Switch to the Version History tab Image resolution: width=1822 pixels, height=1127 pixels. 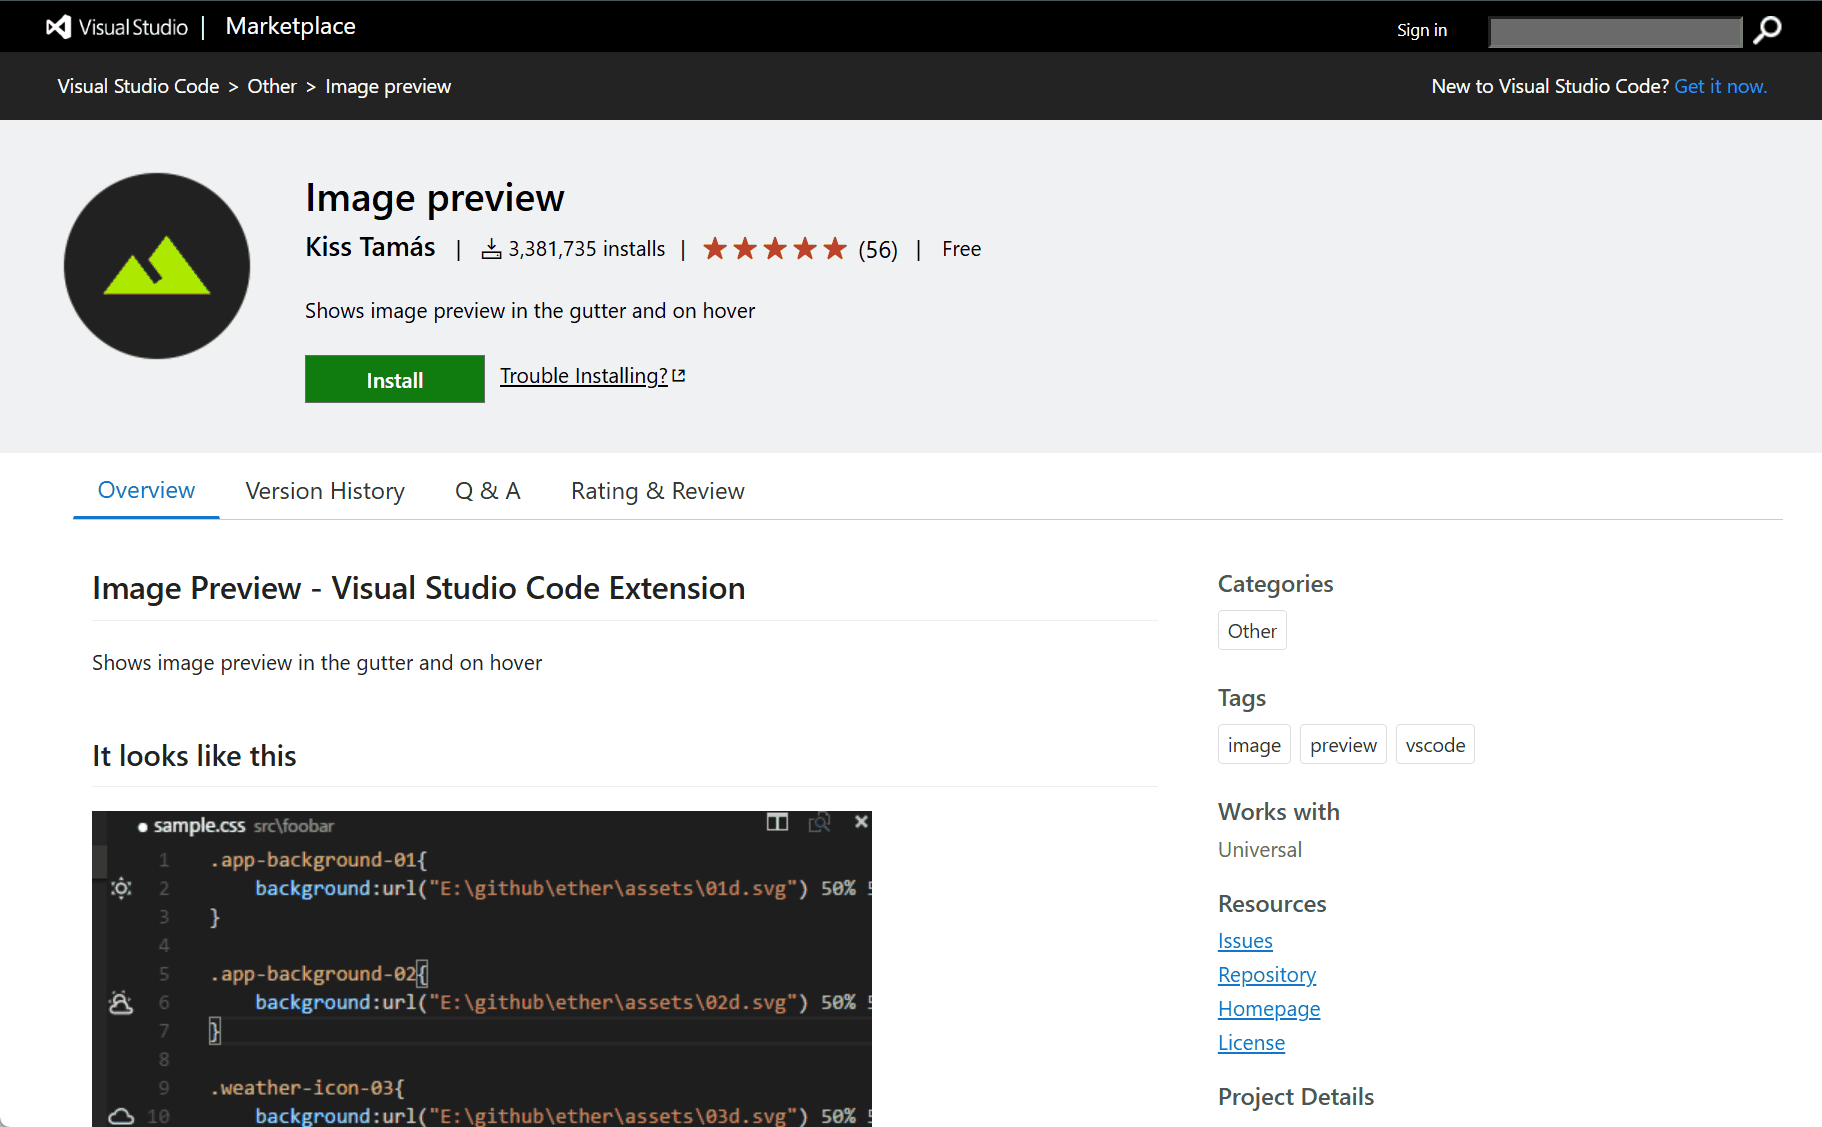325,491
